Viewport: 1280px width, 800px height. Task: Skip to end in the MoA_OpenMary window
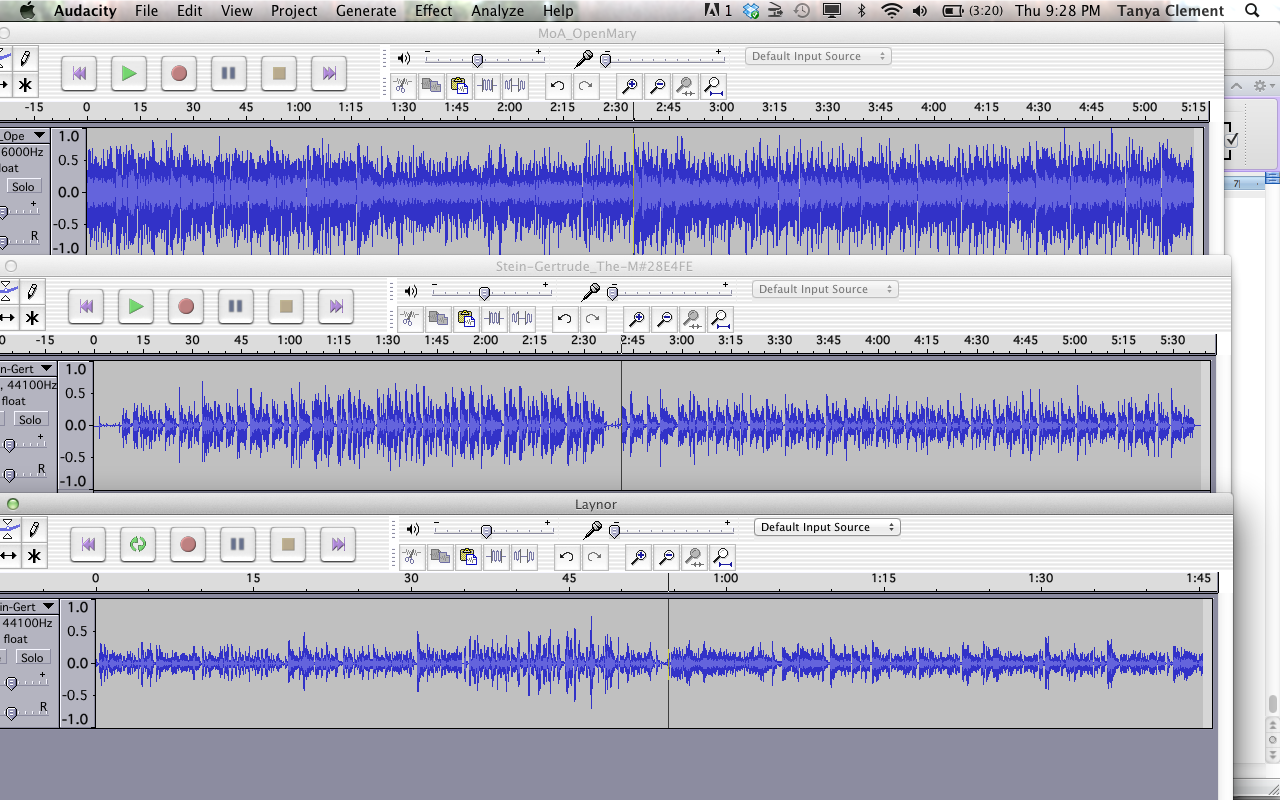point(329,73)
